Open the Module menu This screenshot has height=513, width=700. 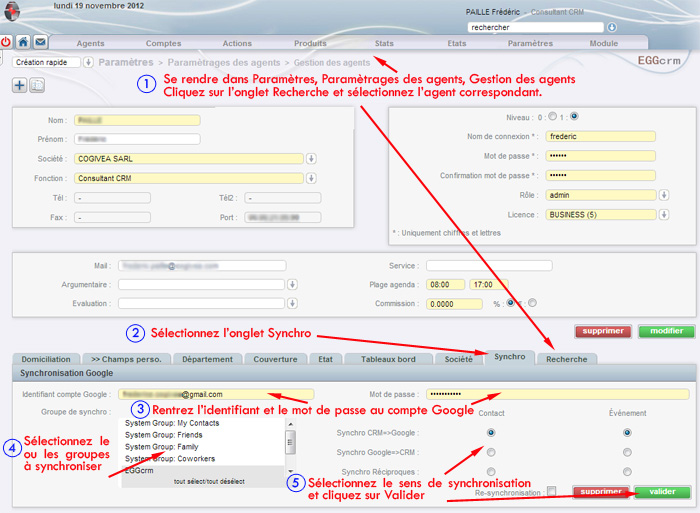[x=604, y=43]
